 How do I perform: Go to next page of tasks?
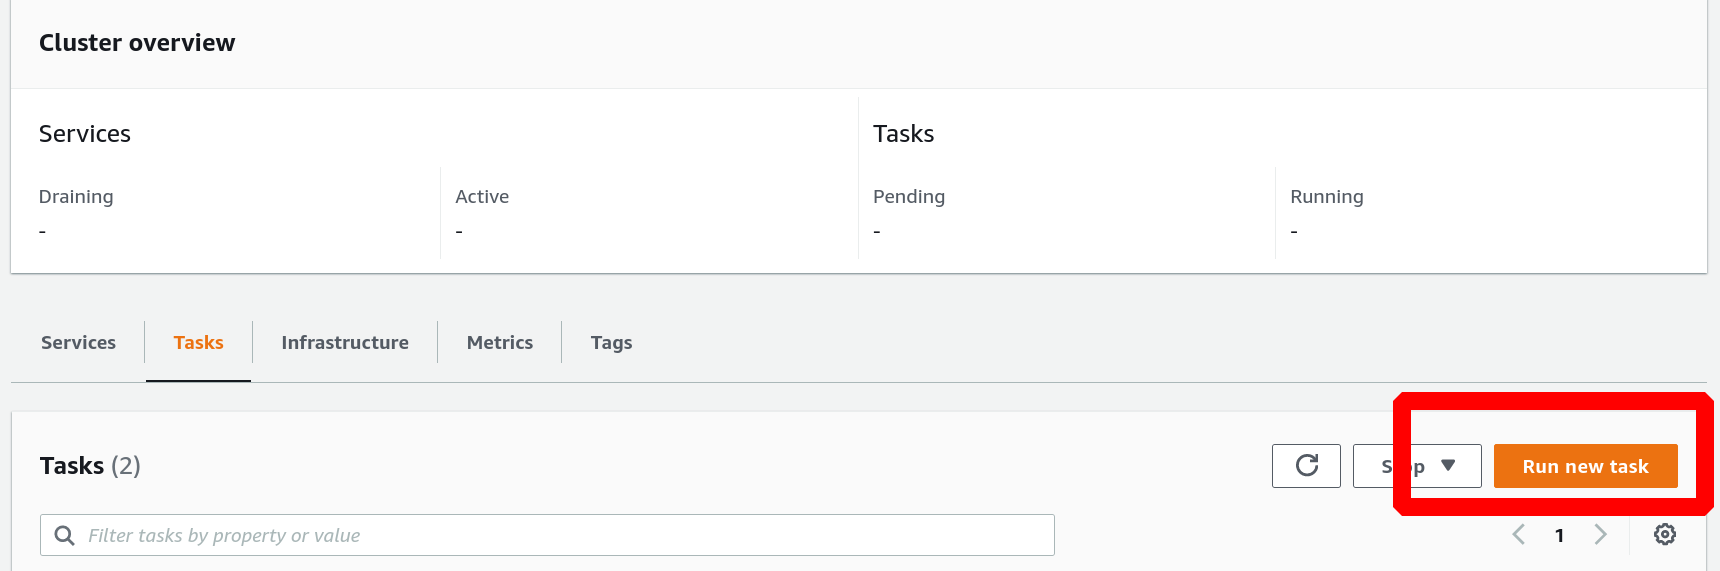pos(1600,535)
